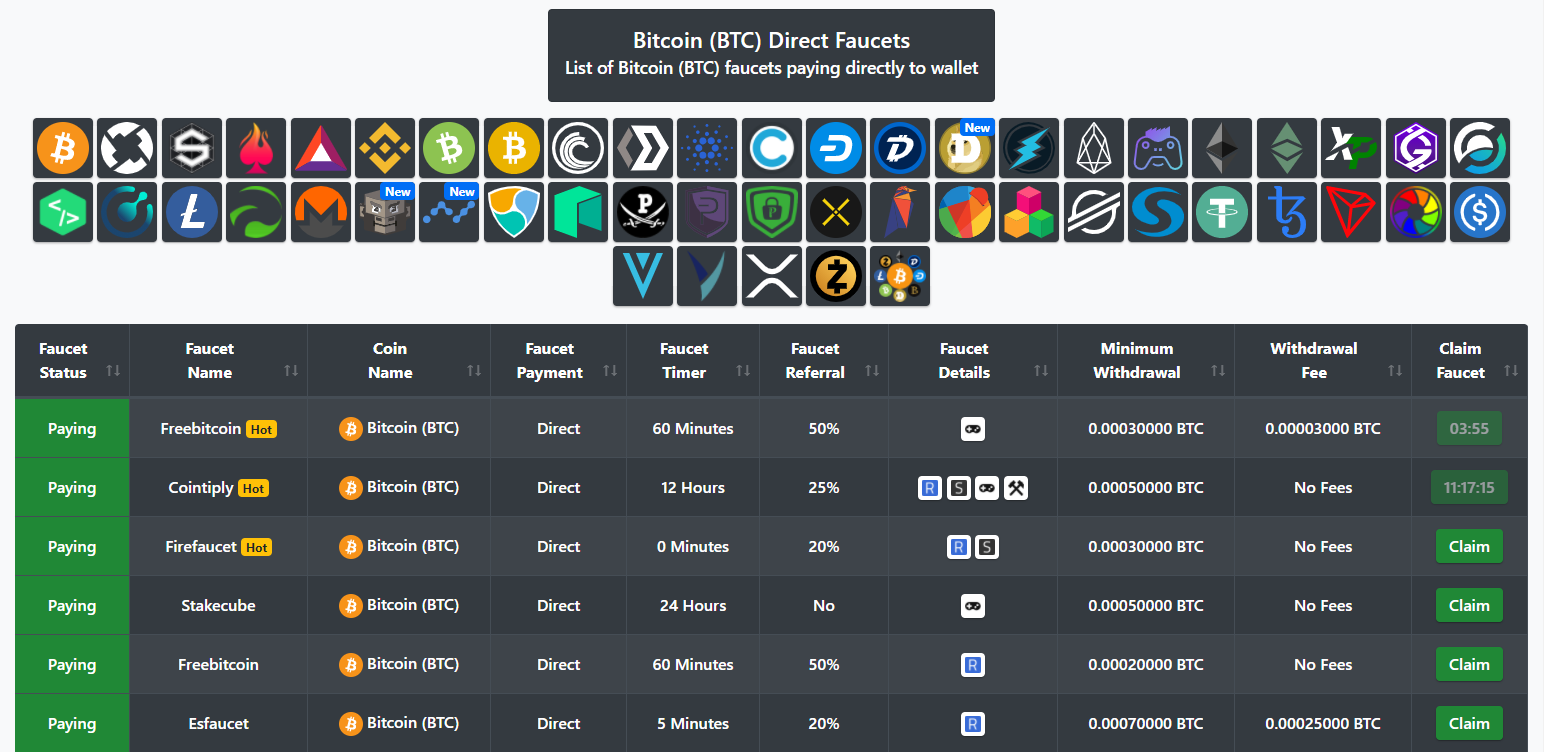Screen dimensions: 1544x752
Task: Open the red Tron icon
Action: pos(1351,212)
